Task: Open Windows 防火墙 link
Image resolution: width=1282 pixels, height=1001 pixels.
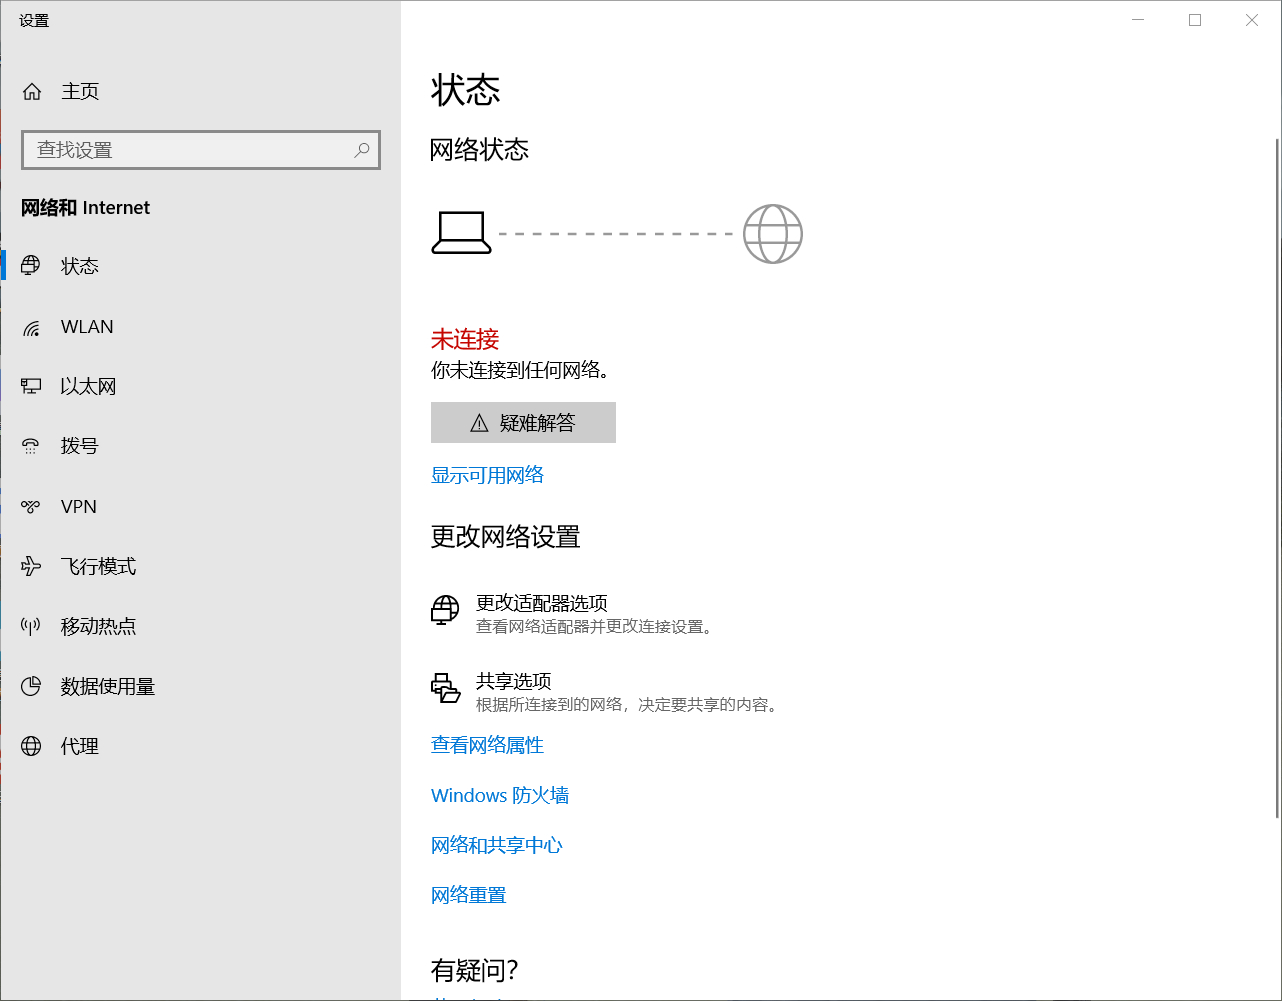Action: (x=500, y=795)
